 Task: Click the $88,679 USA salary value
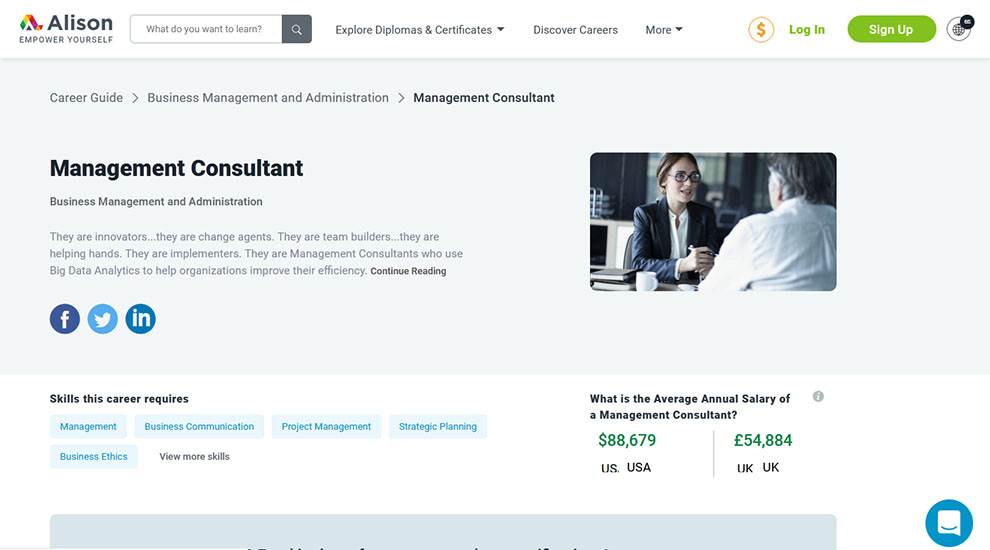627,440
